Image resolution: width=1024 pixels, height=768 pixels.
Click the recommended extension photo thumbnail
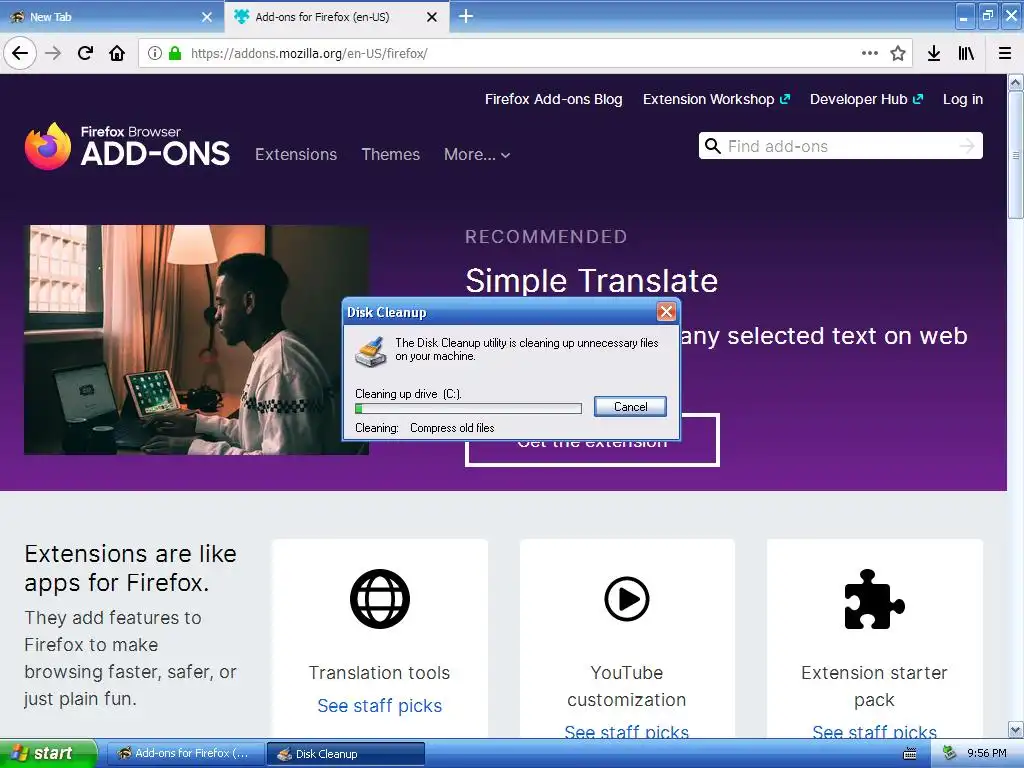click(196, 340)
